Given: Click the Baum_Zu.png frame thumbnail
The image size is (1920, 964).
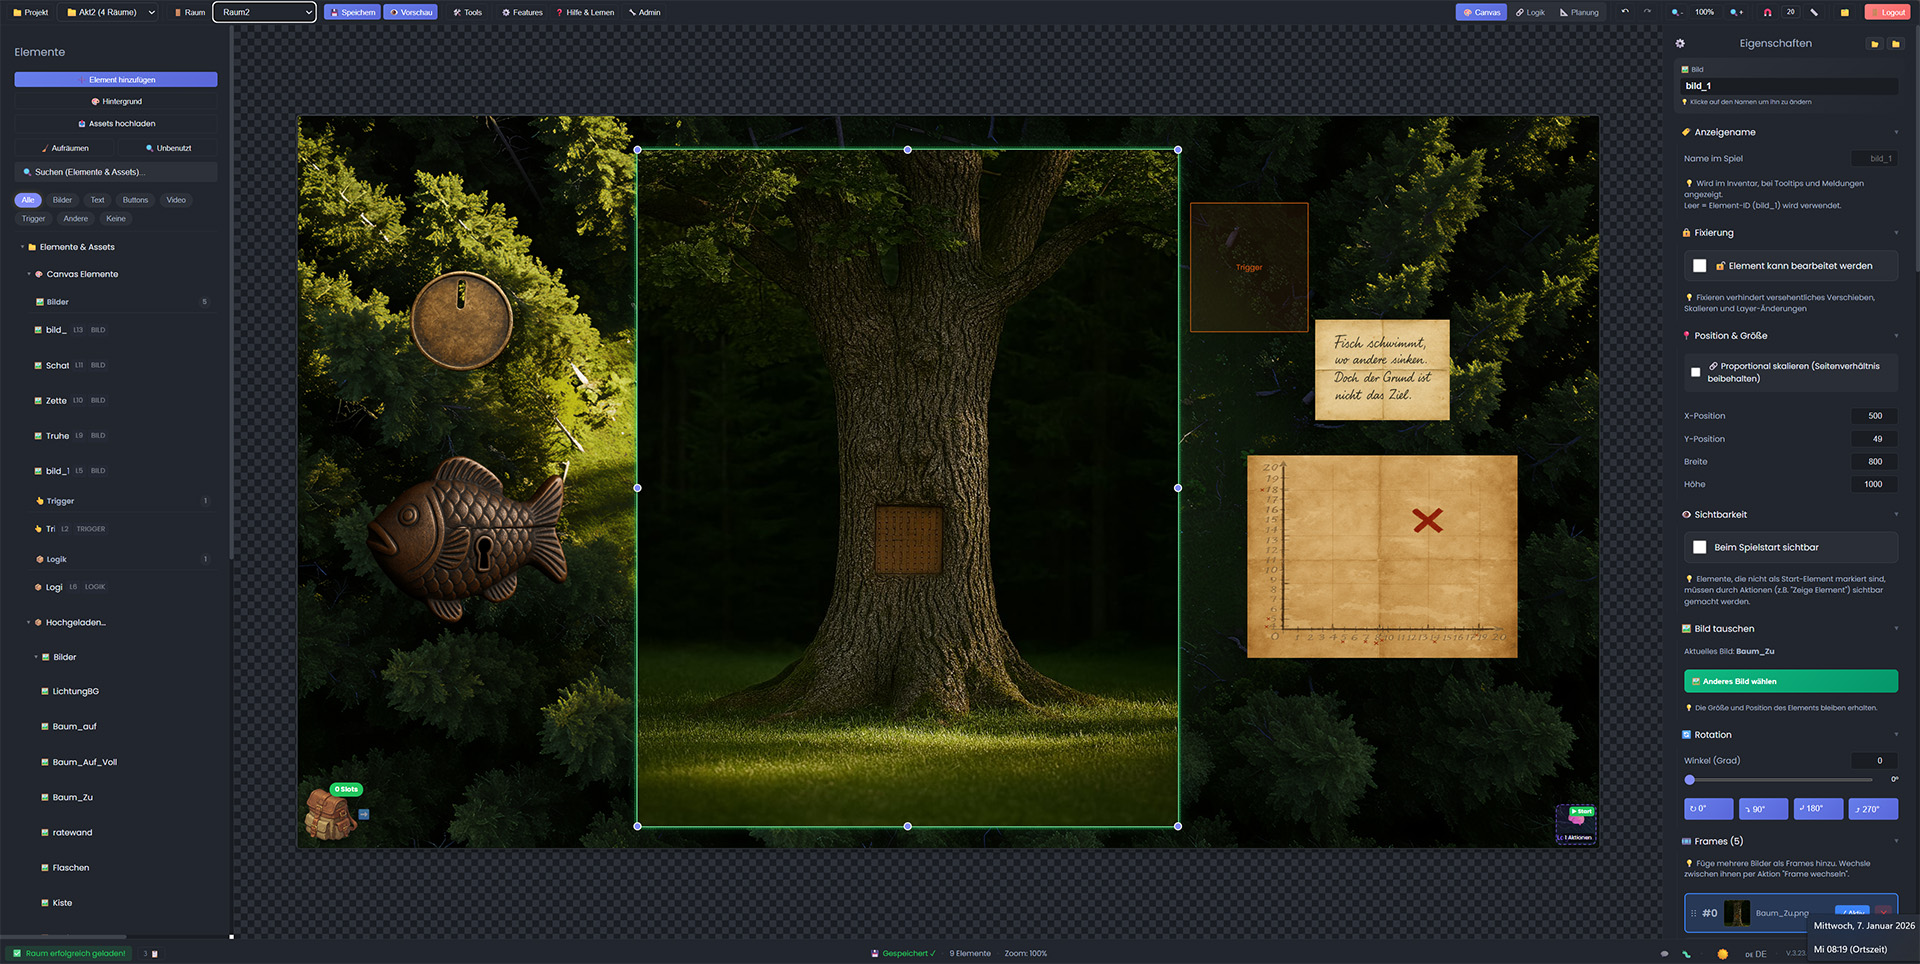Looking at the screenshot, I should [x=1737, y=913].
